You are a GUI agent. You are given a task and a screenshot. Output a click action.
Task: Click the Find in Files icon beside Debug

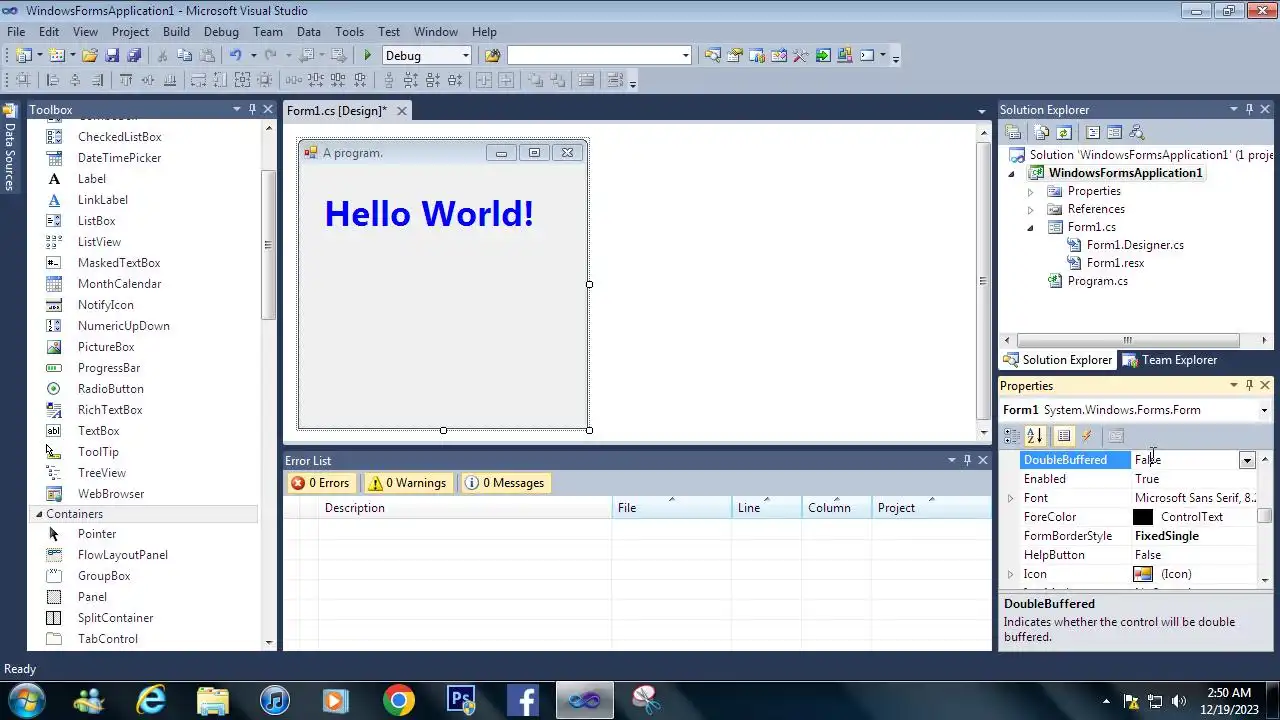click(x=492, y=56)
